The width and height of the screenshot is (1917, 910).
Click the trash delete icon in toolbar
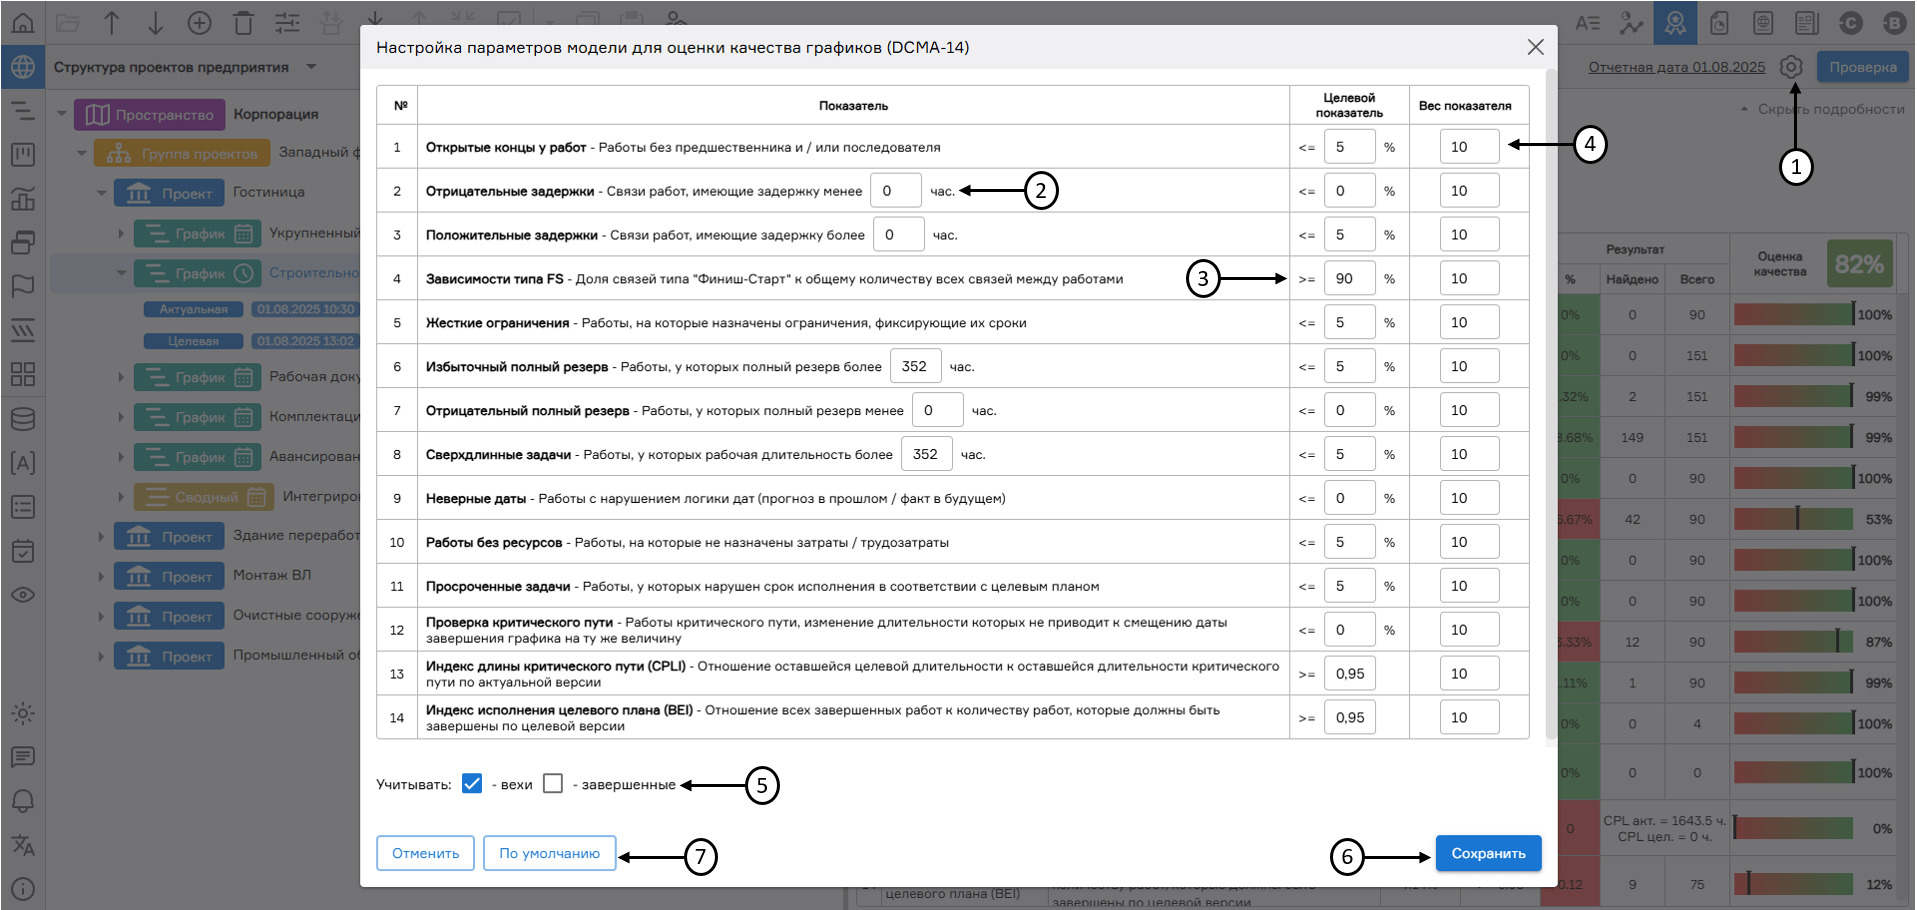pos(243,22)
